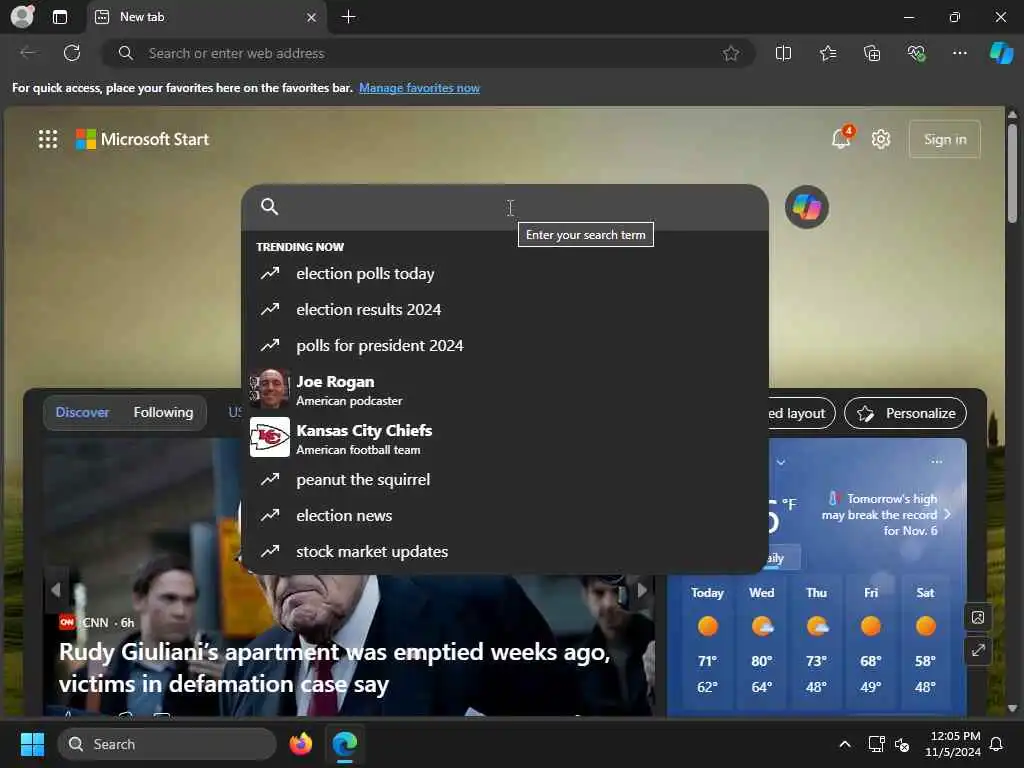Click the browser back arrow
Screen dimensions: 1024x768
tap(28, 53)
